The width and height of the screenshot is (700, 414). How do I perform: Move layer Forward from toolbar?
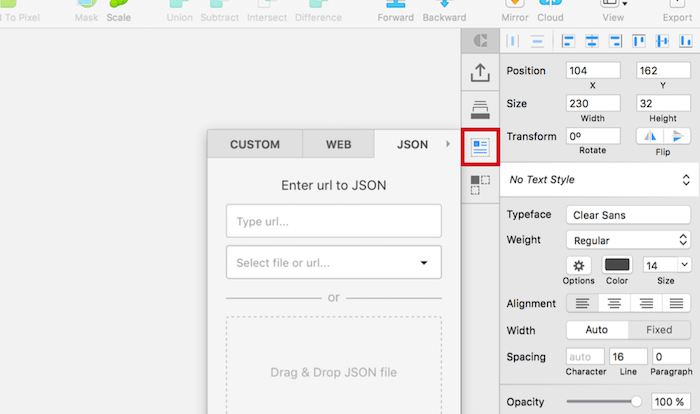396,4
